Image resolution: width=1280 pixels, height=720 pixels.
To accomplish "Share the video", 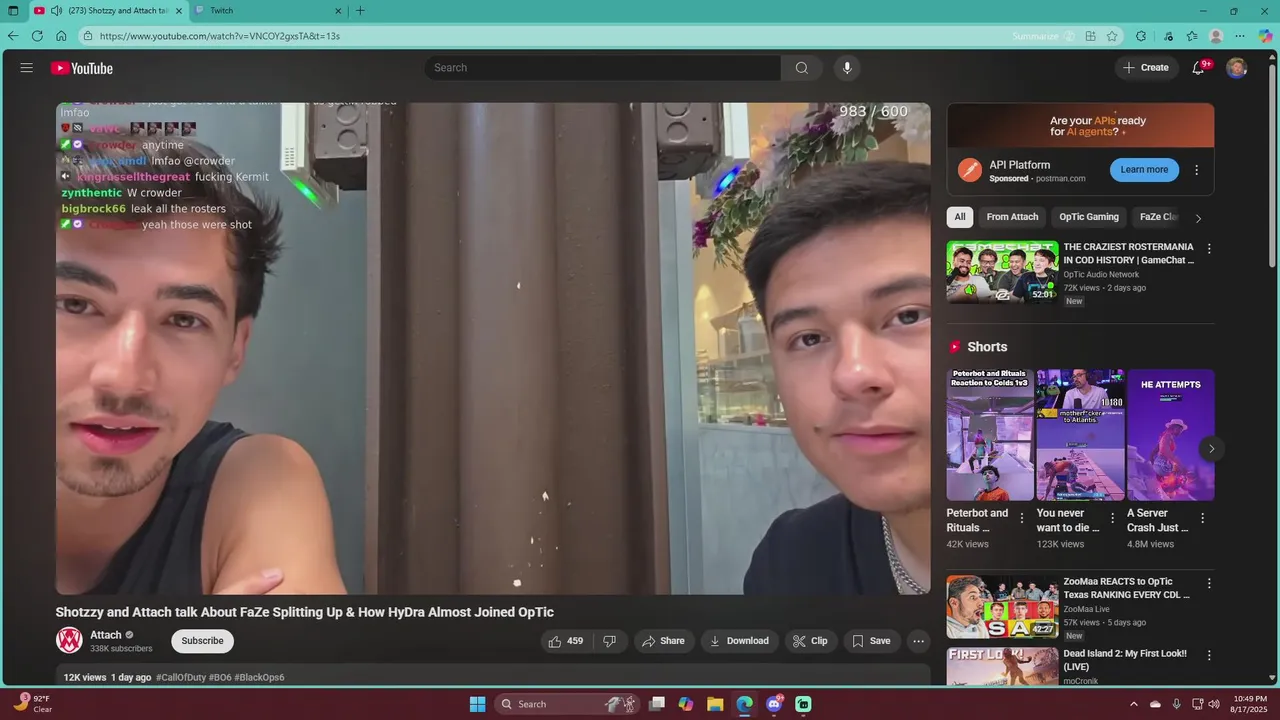I will [663, 641].
